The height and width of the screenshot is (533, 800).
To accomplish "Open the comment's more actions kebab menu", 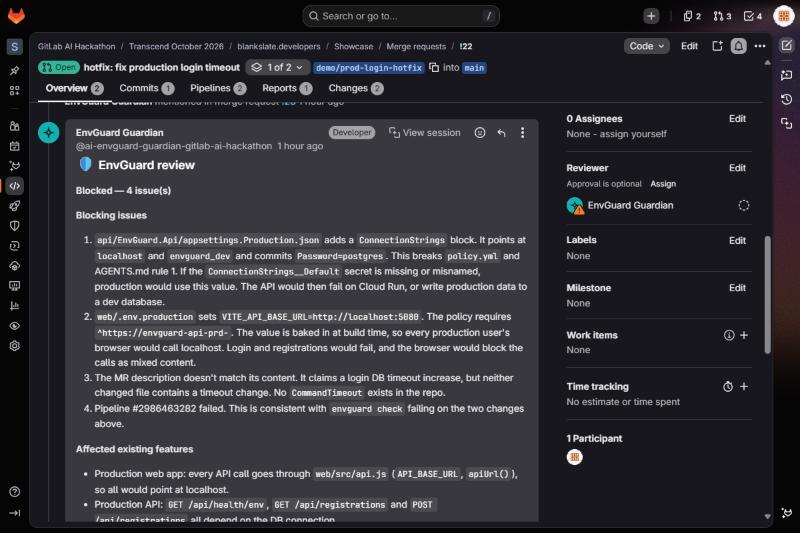I will click(x=522, y=133).
